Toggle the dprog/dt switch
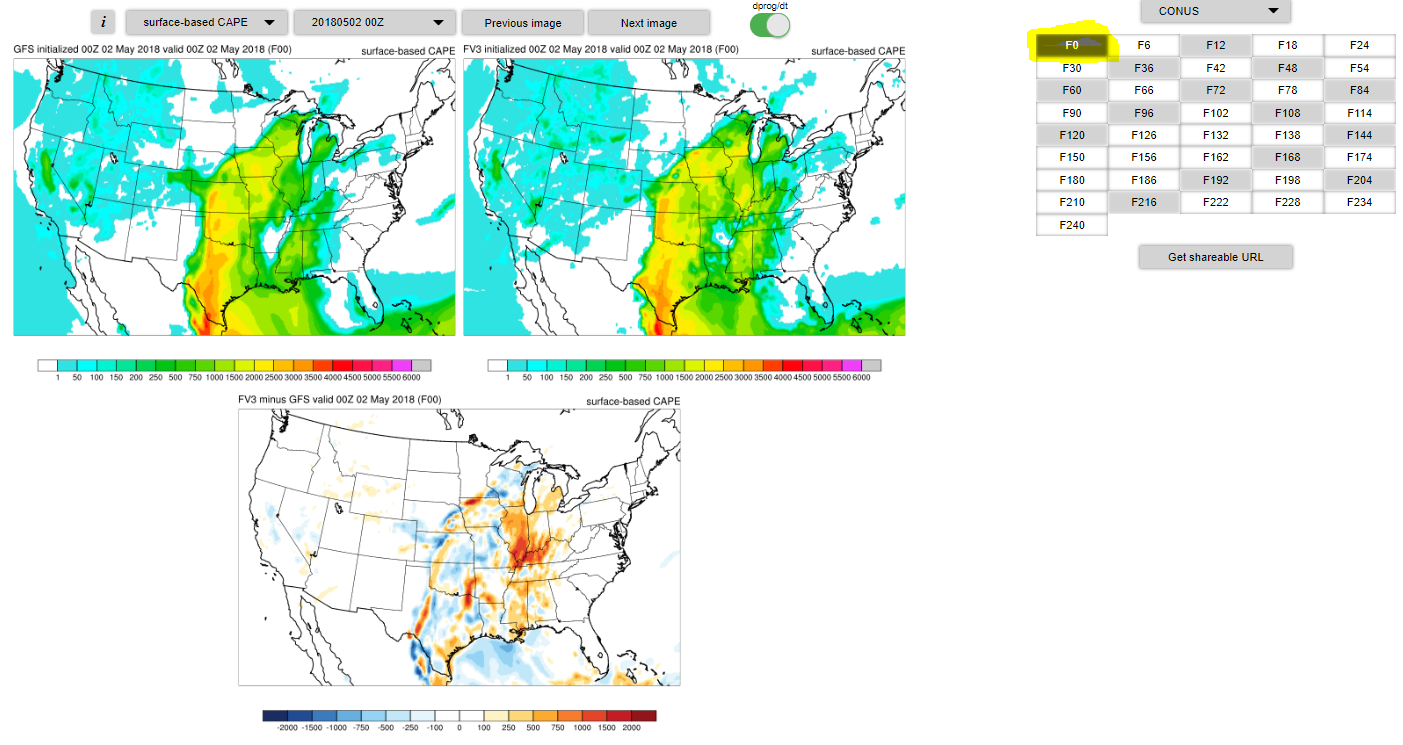 pyautogui.click(x=769, y=25)
